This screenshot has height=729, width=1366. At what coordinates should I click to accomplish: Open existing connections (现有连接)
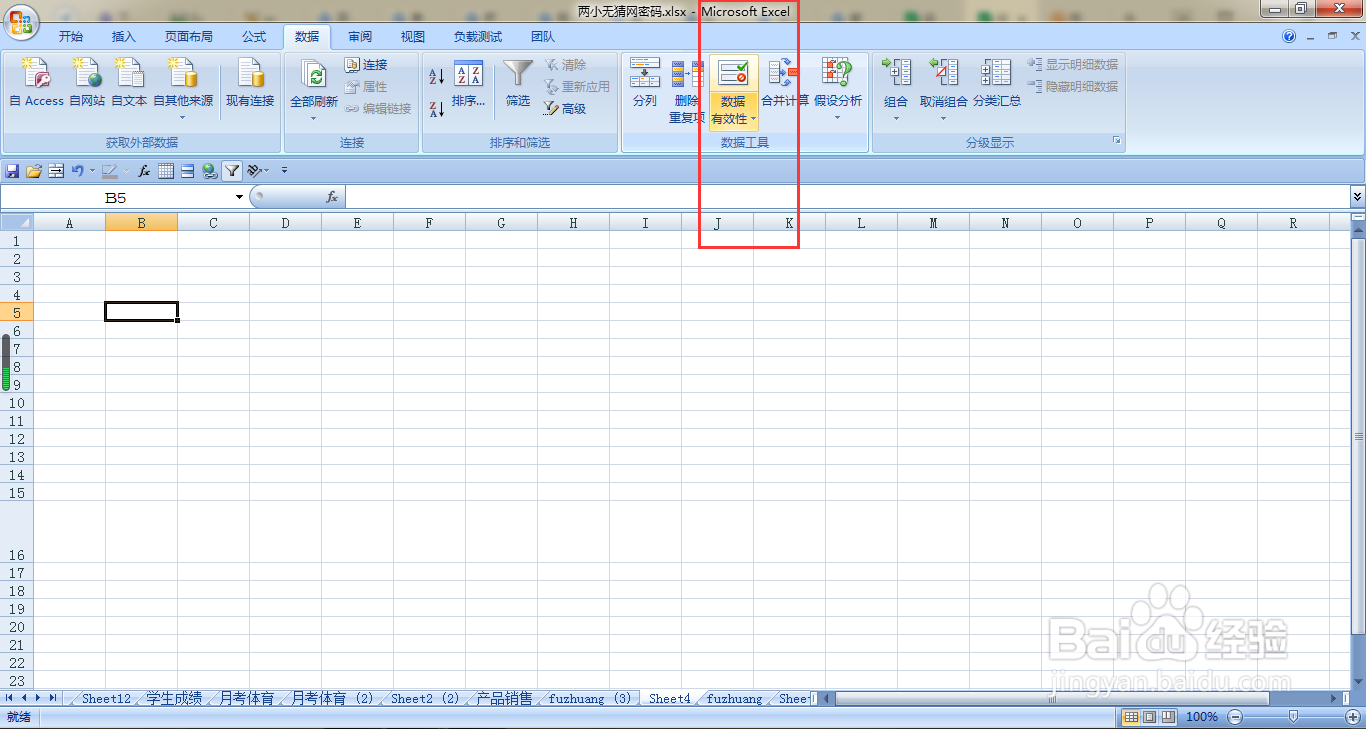[250, 83]
